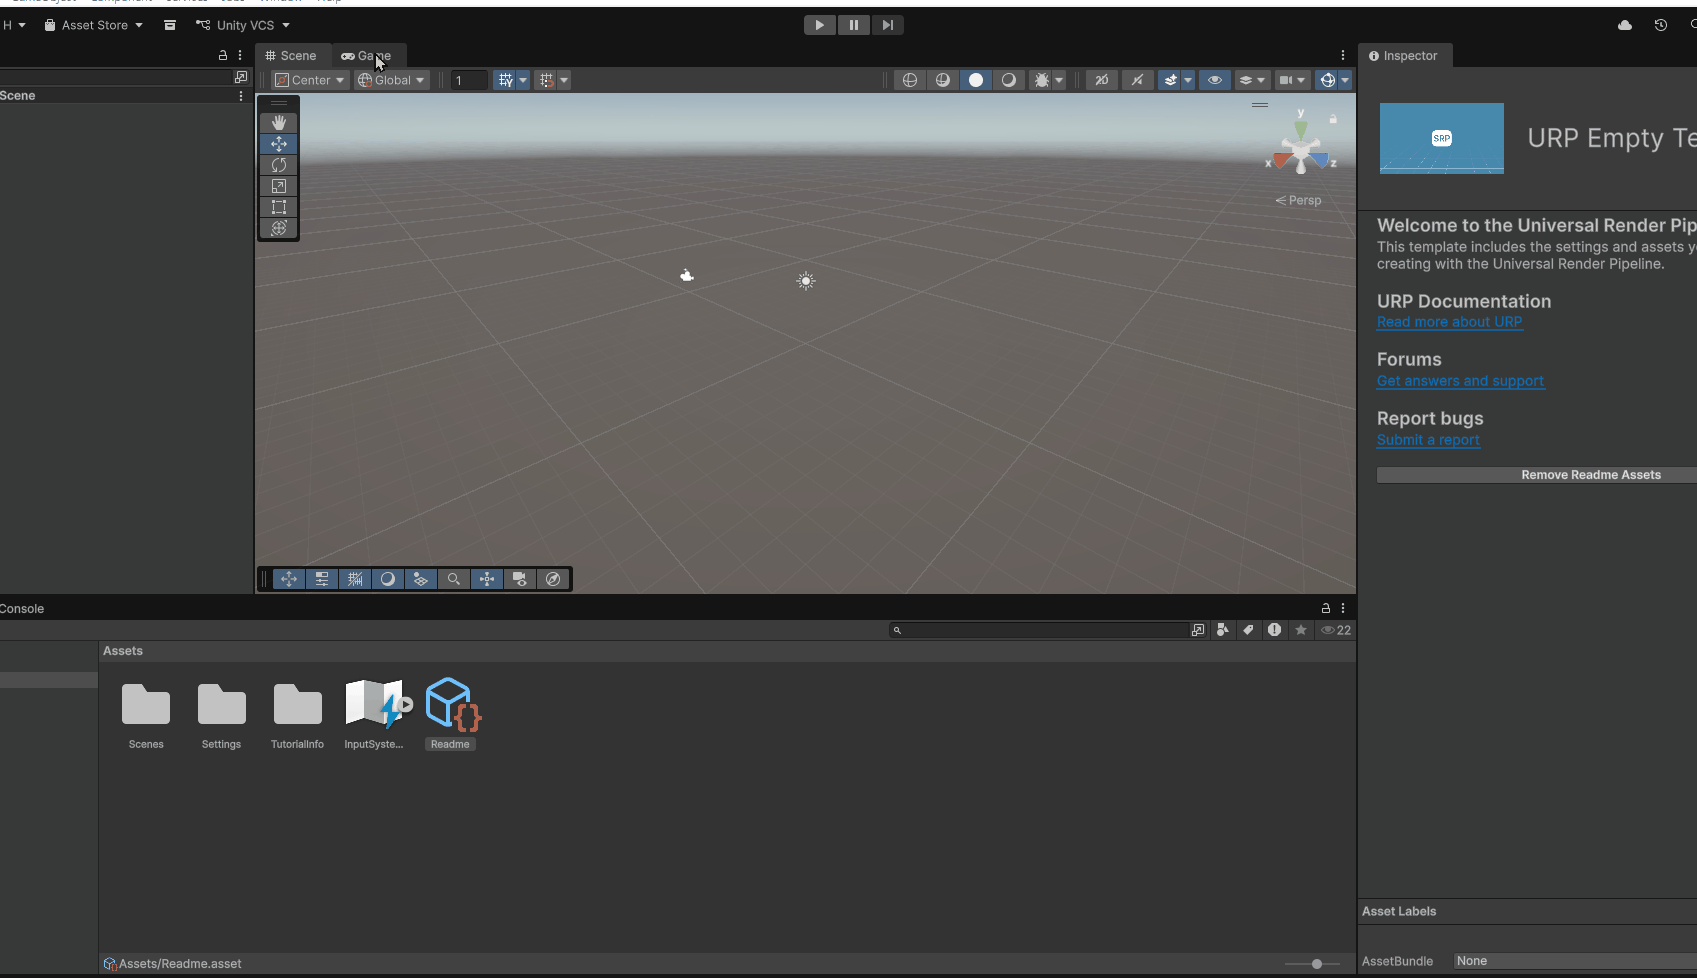
Task: Toggle the scene view rotation lock
Action: [x=1333, y=119]
